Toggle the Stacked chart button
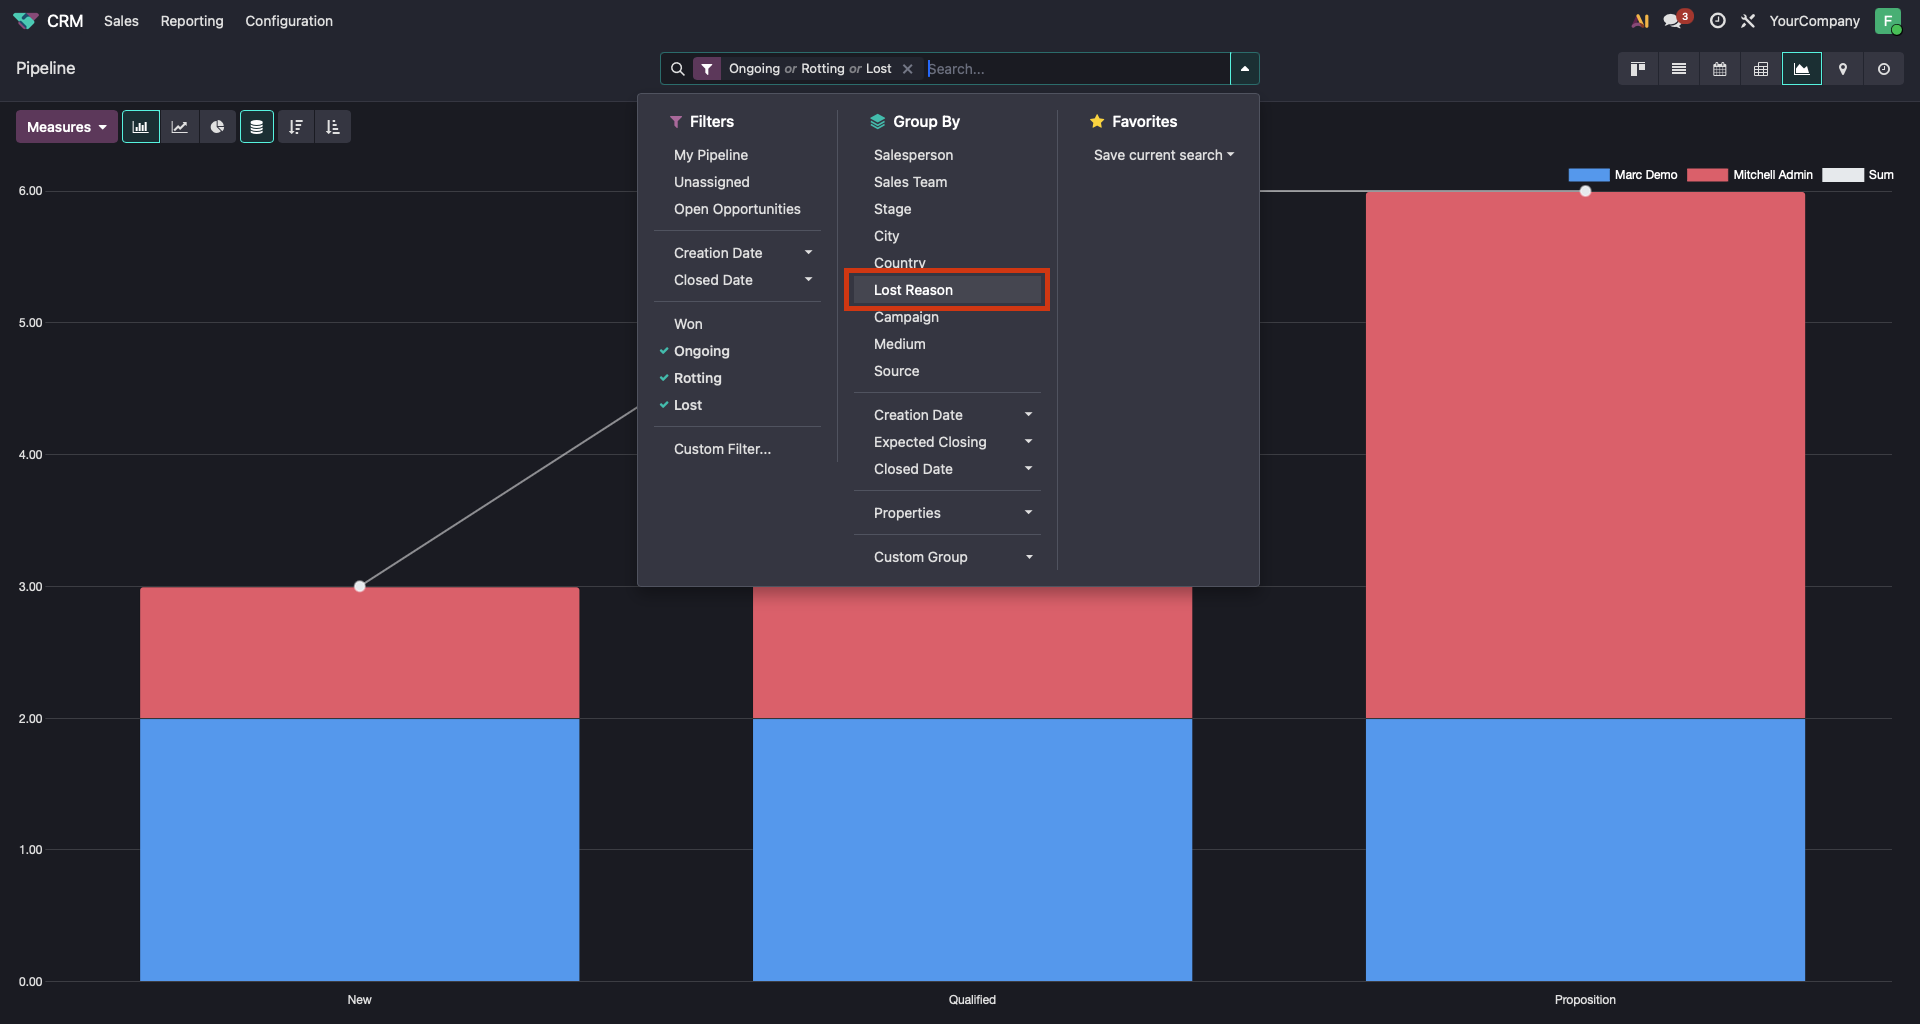The image size is (1920, 1024). [257, 127]
